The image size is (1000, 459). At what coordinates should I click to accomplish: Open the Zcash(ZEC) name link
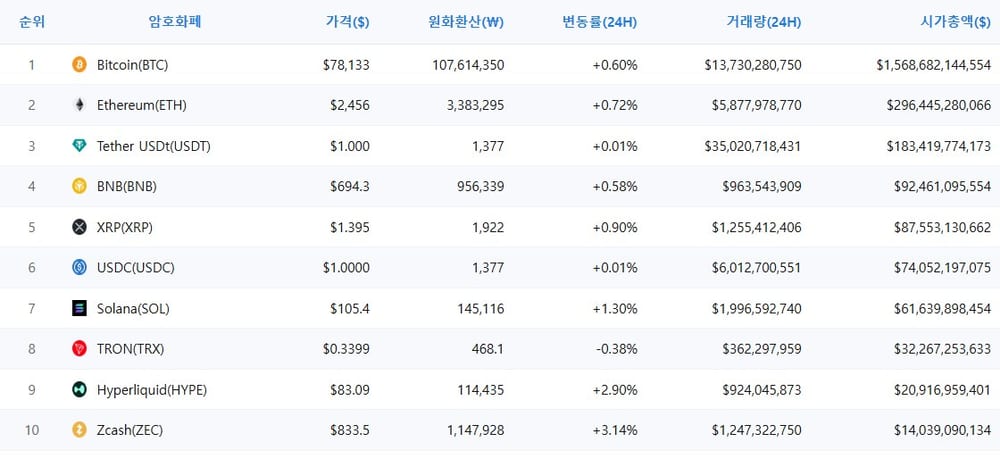tap(130, 431)
